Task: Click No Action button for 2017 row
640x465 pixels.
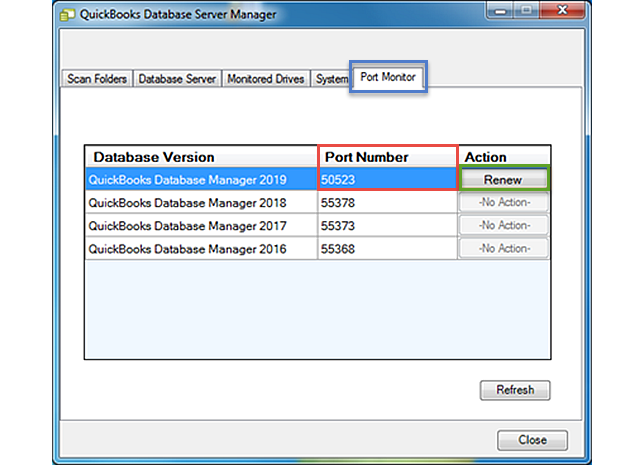Action: click(504, 225)
